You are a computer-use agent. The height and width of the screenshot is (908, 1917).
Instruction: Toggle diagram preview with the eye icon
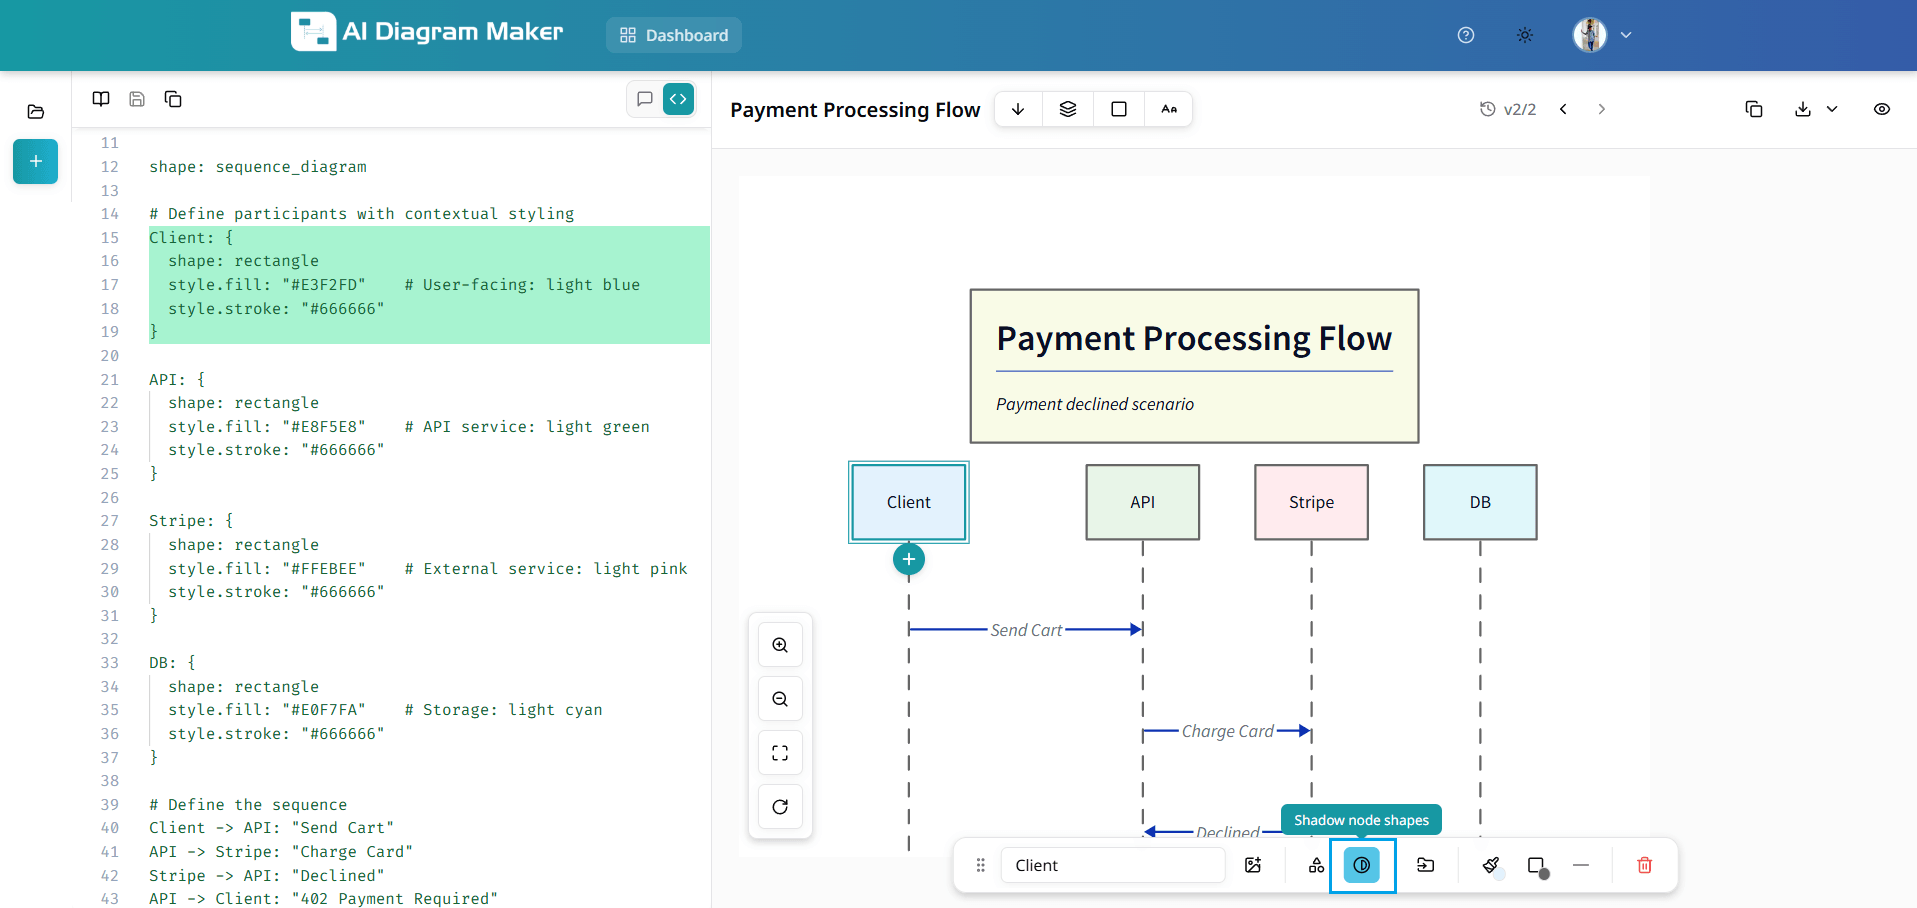[1881, 109]
